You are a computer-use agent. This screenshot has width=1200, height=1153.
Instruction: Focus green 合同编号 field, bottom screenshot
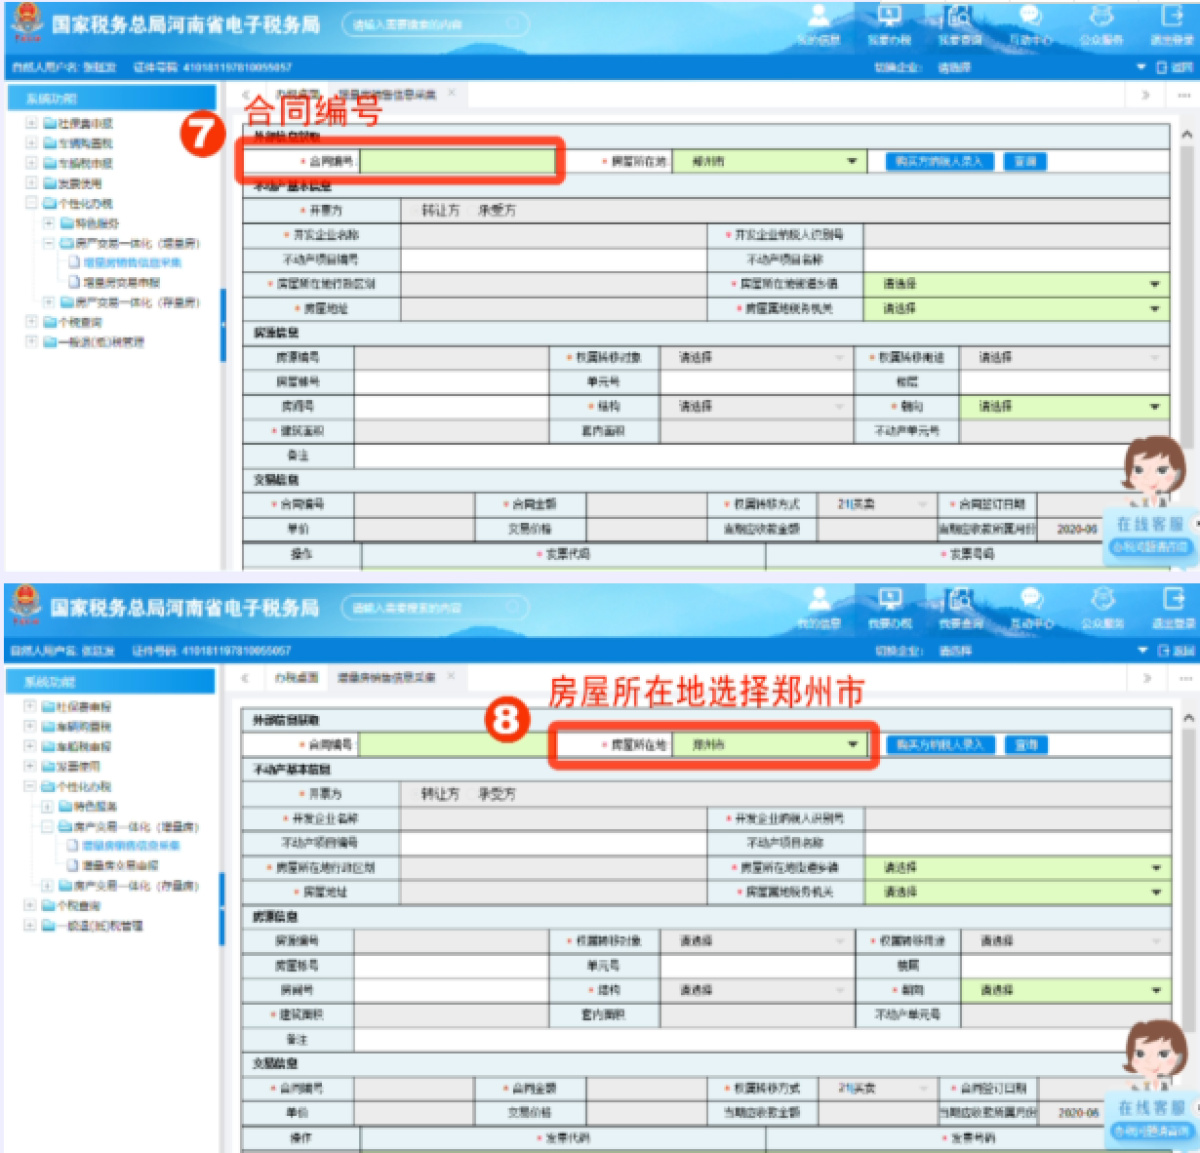point(455,745)
